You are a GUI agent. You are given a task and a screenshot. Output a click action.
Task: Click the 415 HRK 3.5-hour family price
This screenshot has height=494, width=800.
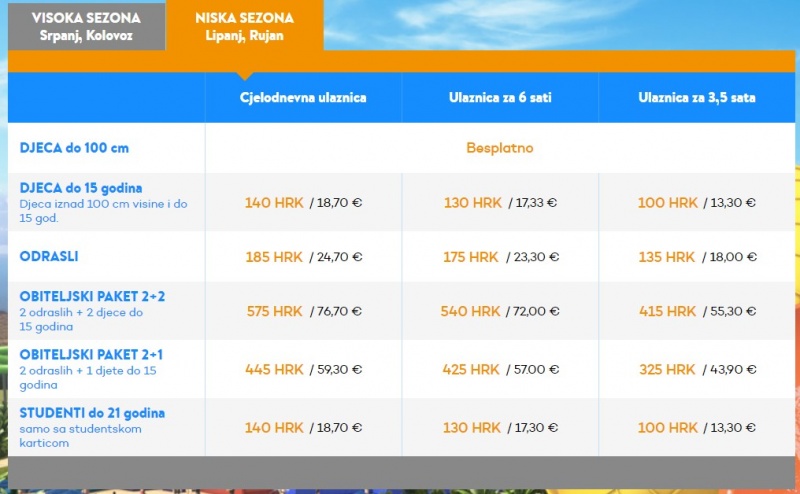[x=667, y=312]
